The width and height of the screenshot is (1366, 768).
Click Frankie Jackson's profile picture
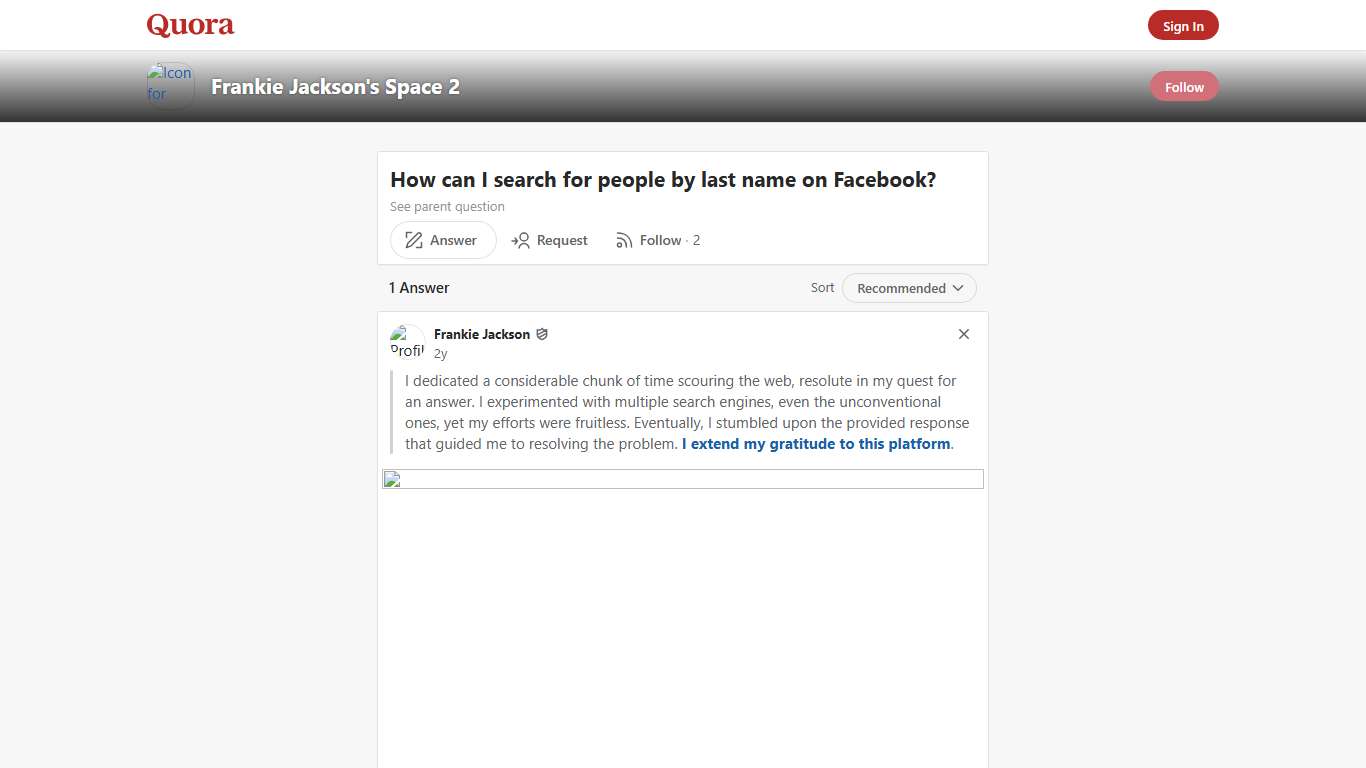[407, 340]
